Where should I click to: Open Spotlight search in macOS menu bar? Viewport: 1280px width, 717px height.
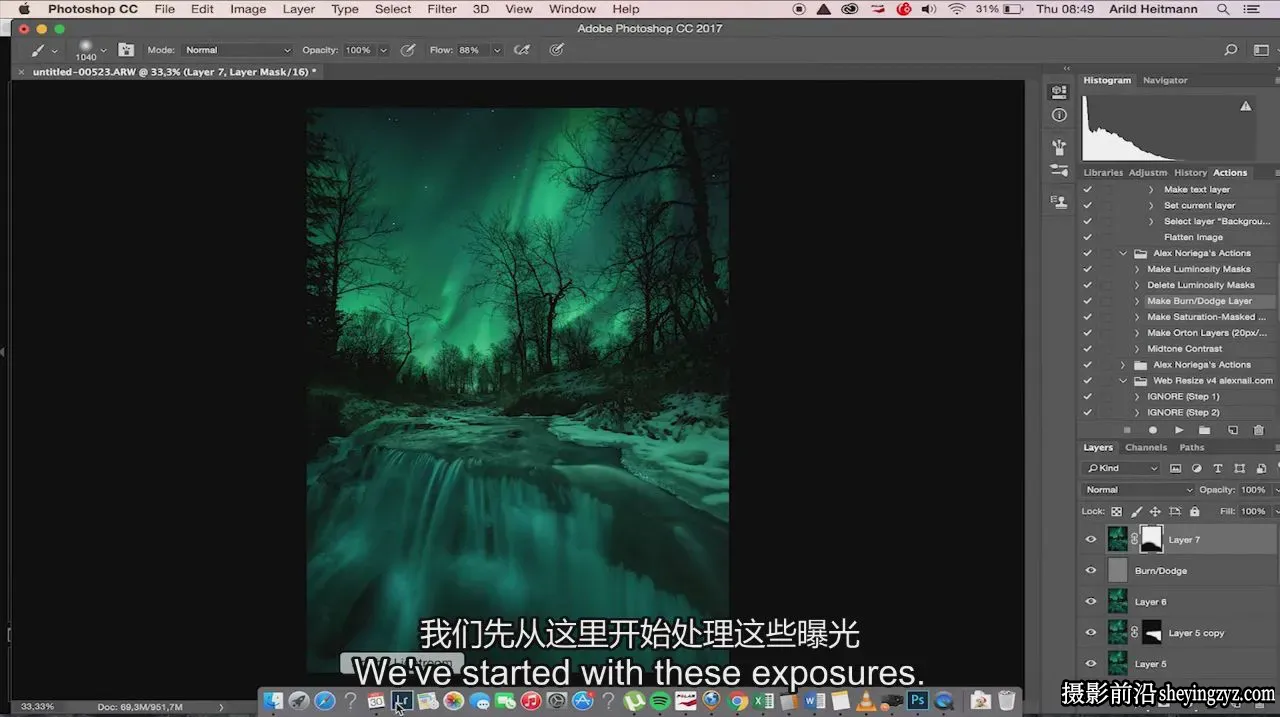[1223, 9]
